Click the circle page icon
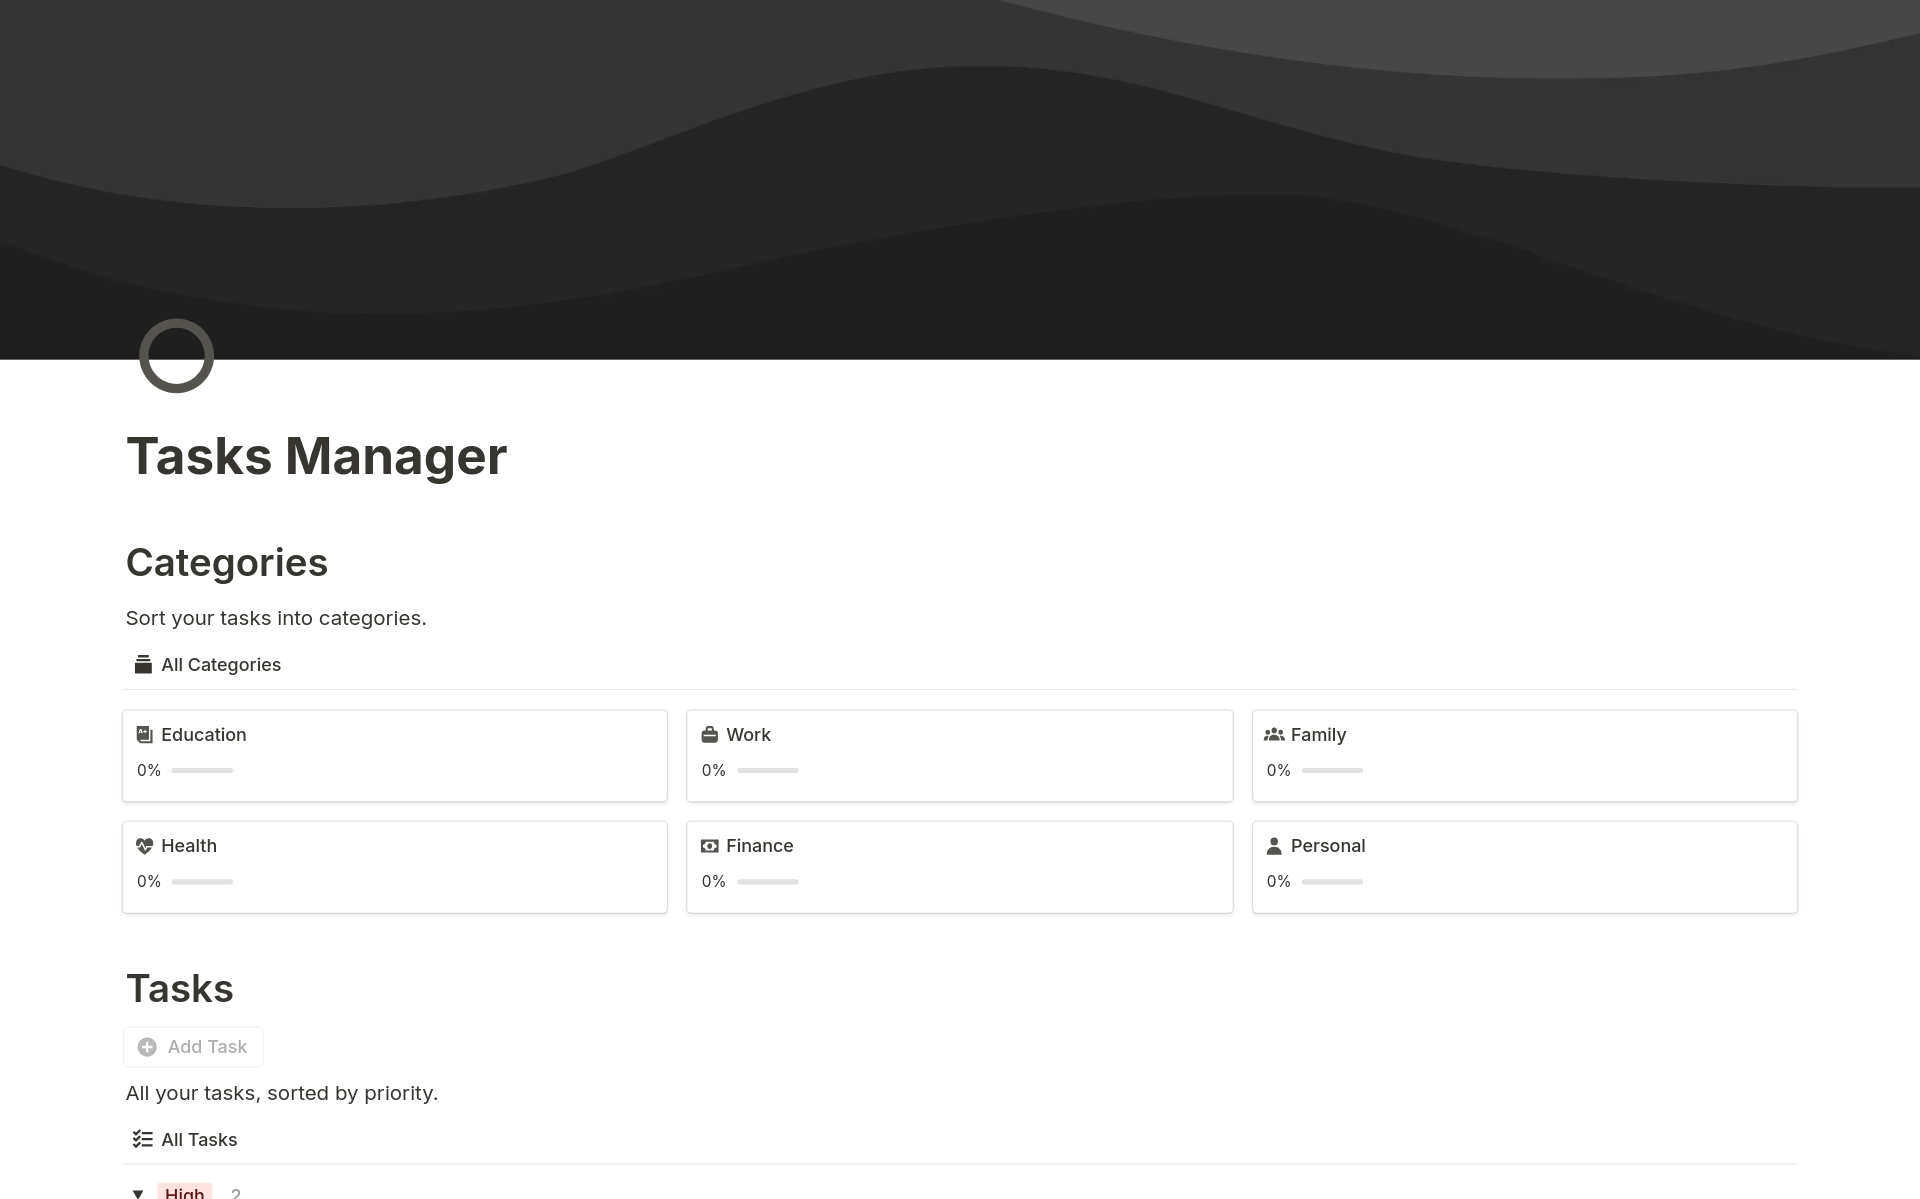 (x=176, y=356)
